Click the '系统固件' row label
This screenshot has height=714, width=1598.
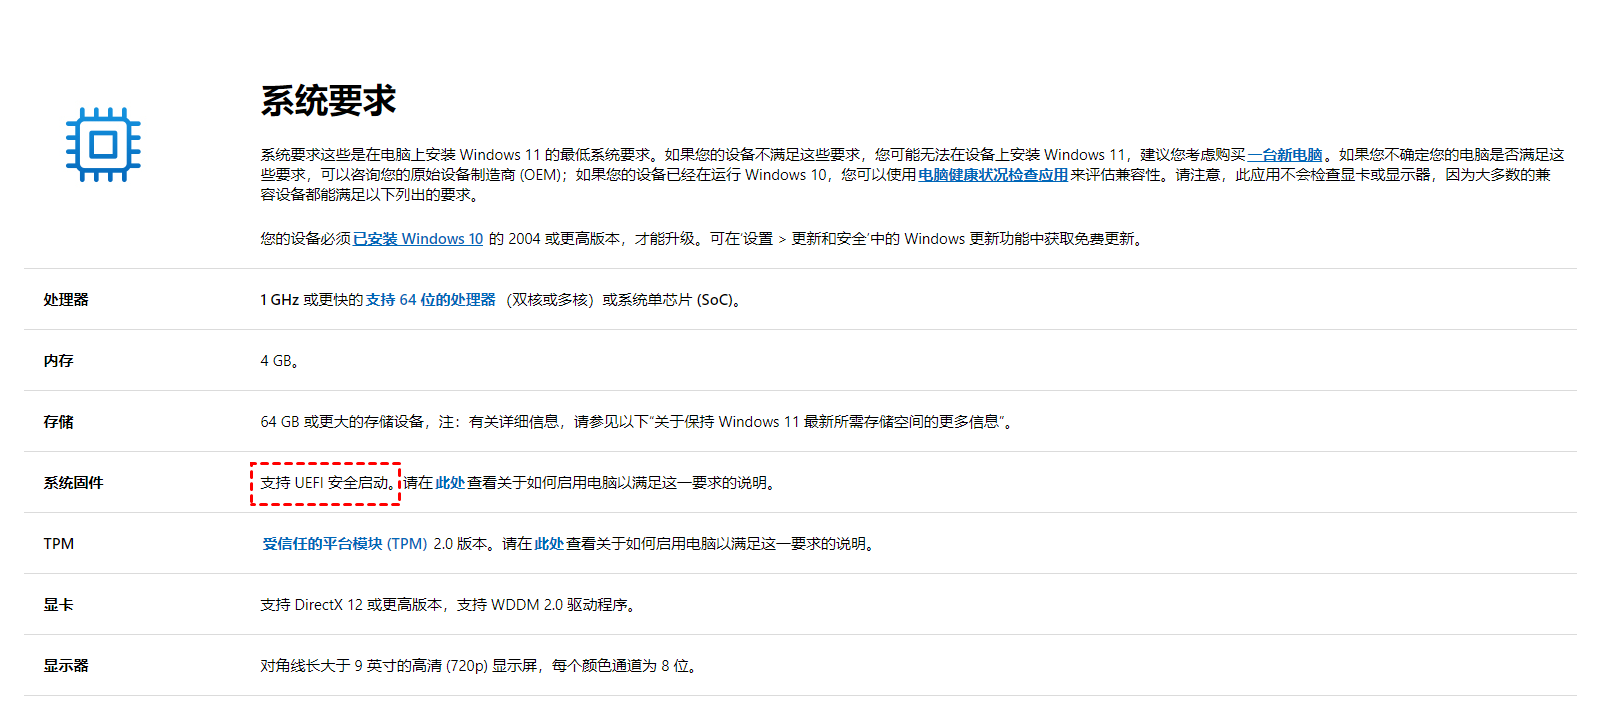click(x=73, y=483)
